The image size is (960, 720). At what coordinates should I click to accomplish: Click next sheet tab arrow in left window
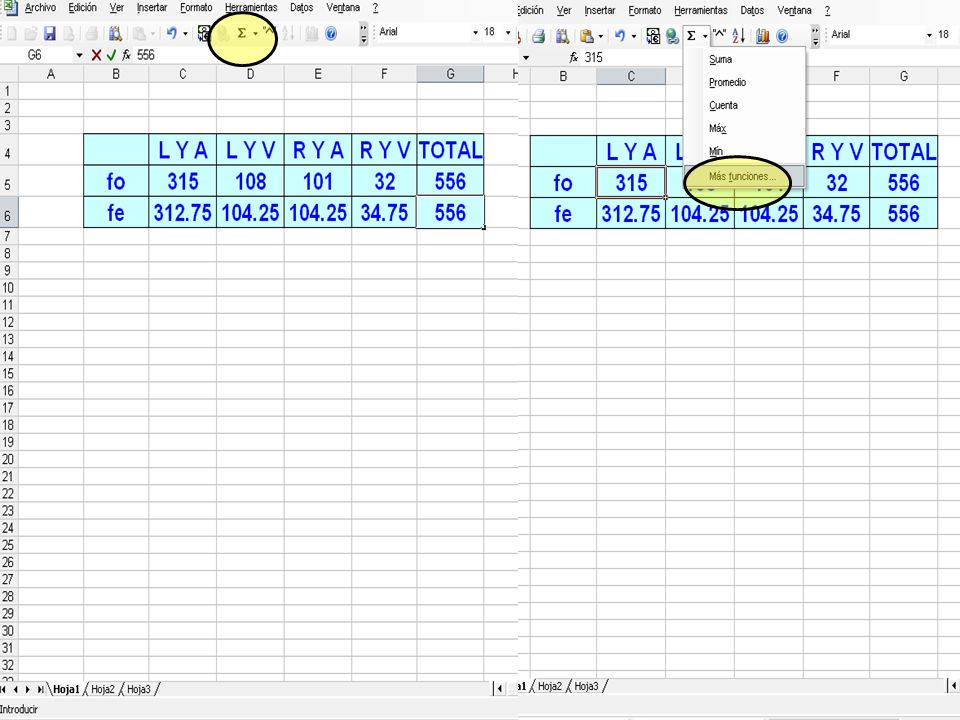[x=28, y=689]
